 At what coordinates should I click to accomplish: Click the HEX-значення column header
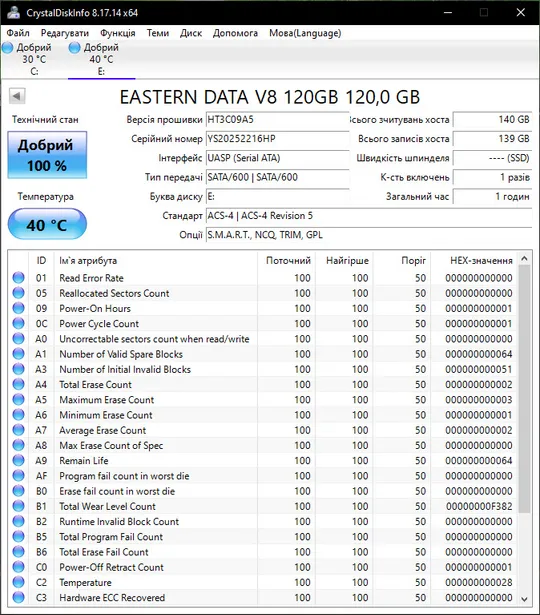coord(475,260)
